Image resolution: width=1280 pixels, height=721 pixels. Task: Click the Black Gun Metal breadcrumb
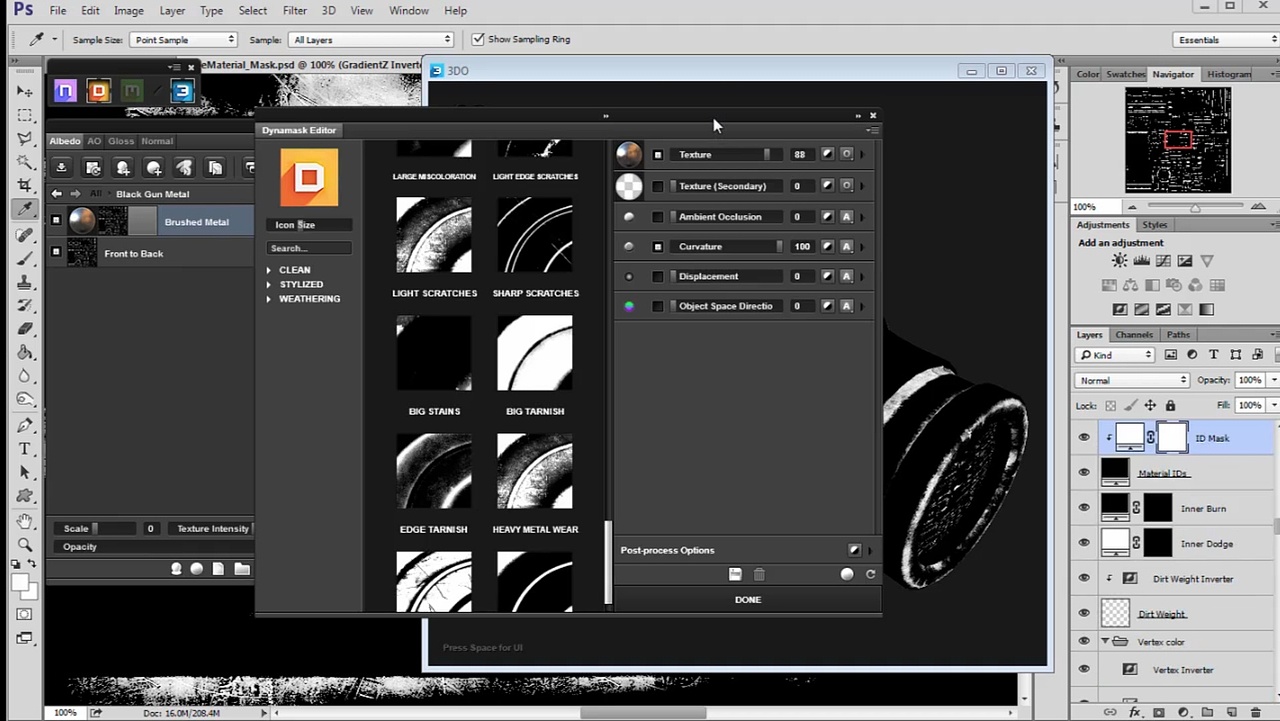point(152,194)
